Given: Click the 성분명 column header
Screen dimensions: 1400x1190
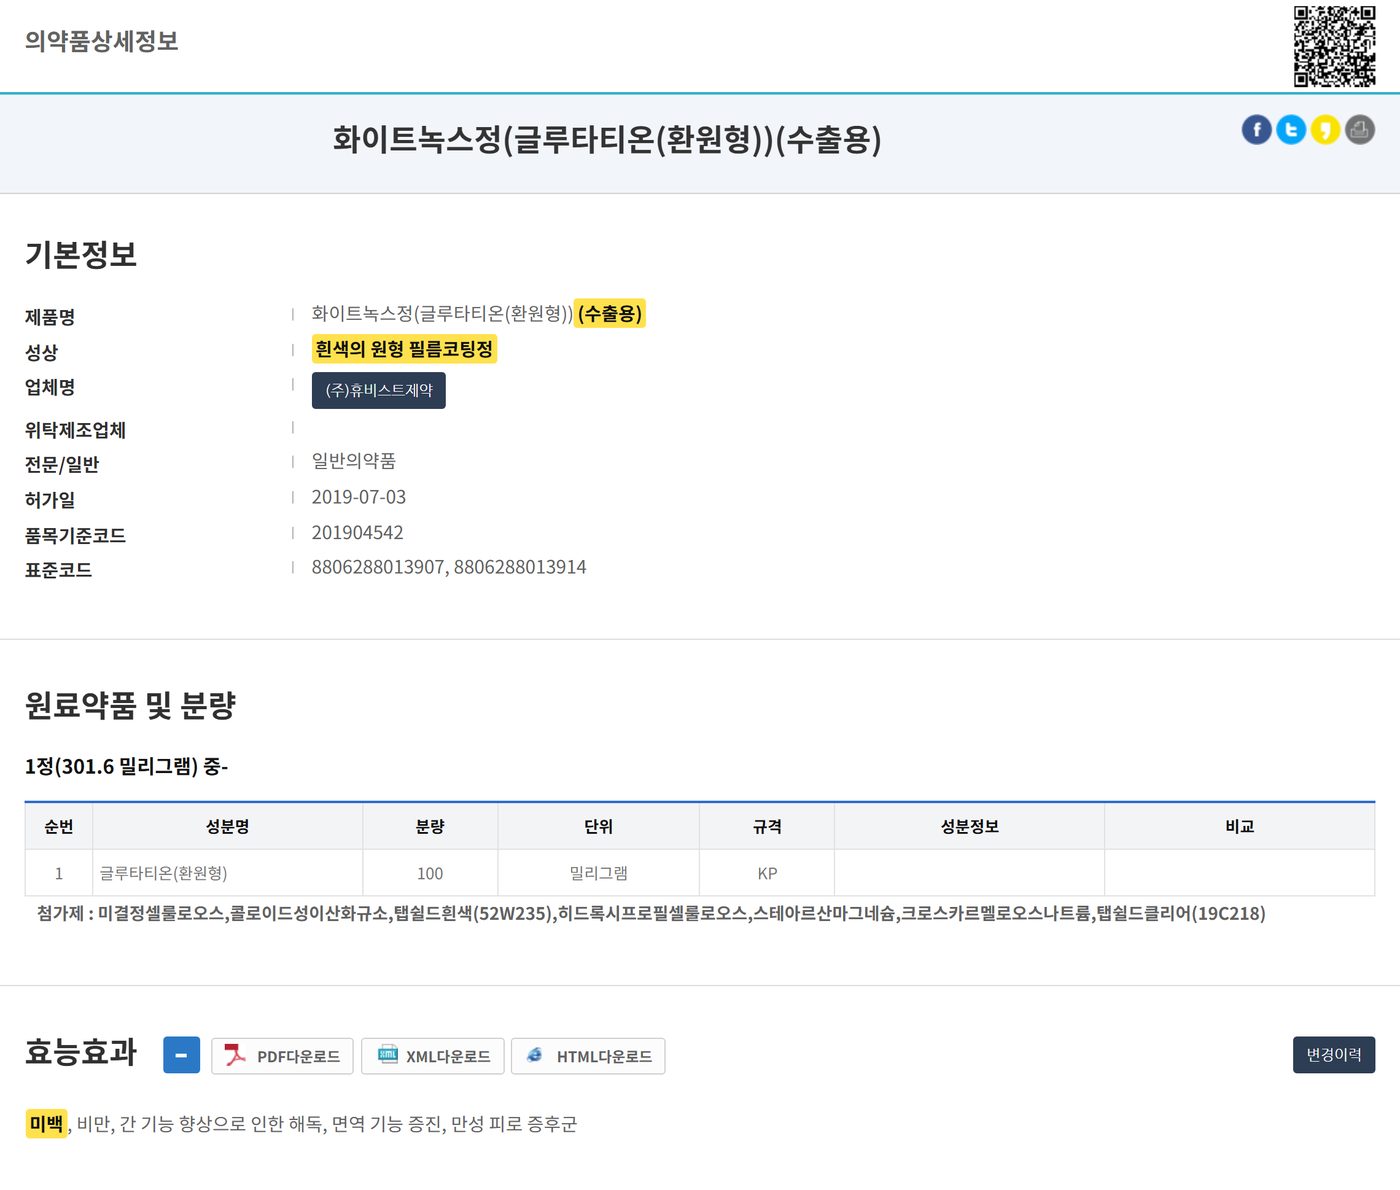Looking at the screenshot, I should tap(228, 826).
